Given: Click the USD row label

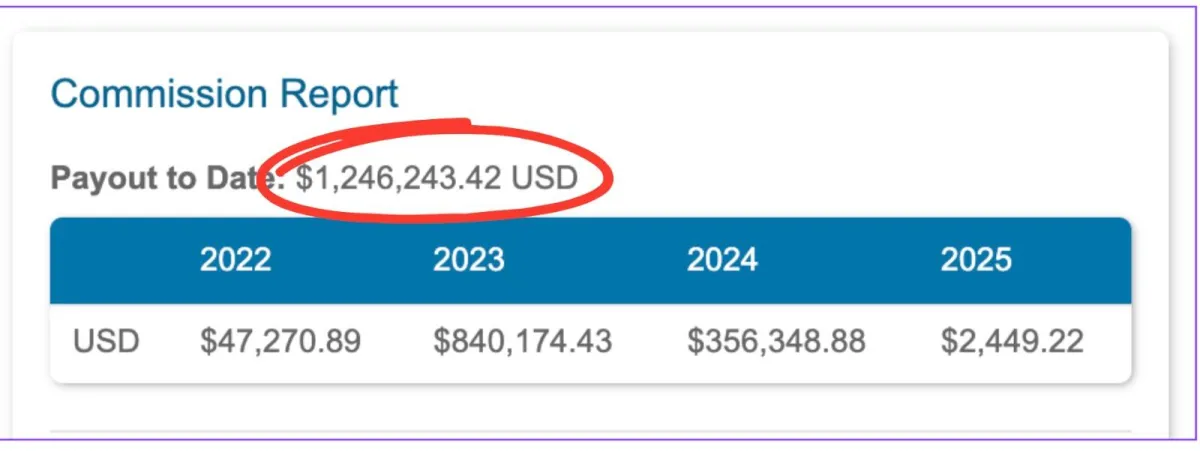Looking at the screenshot, I should (x=105, y=342).
